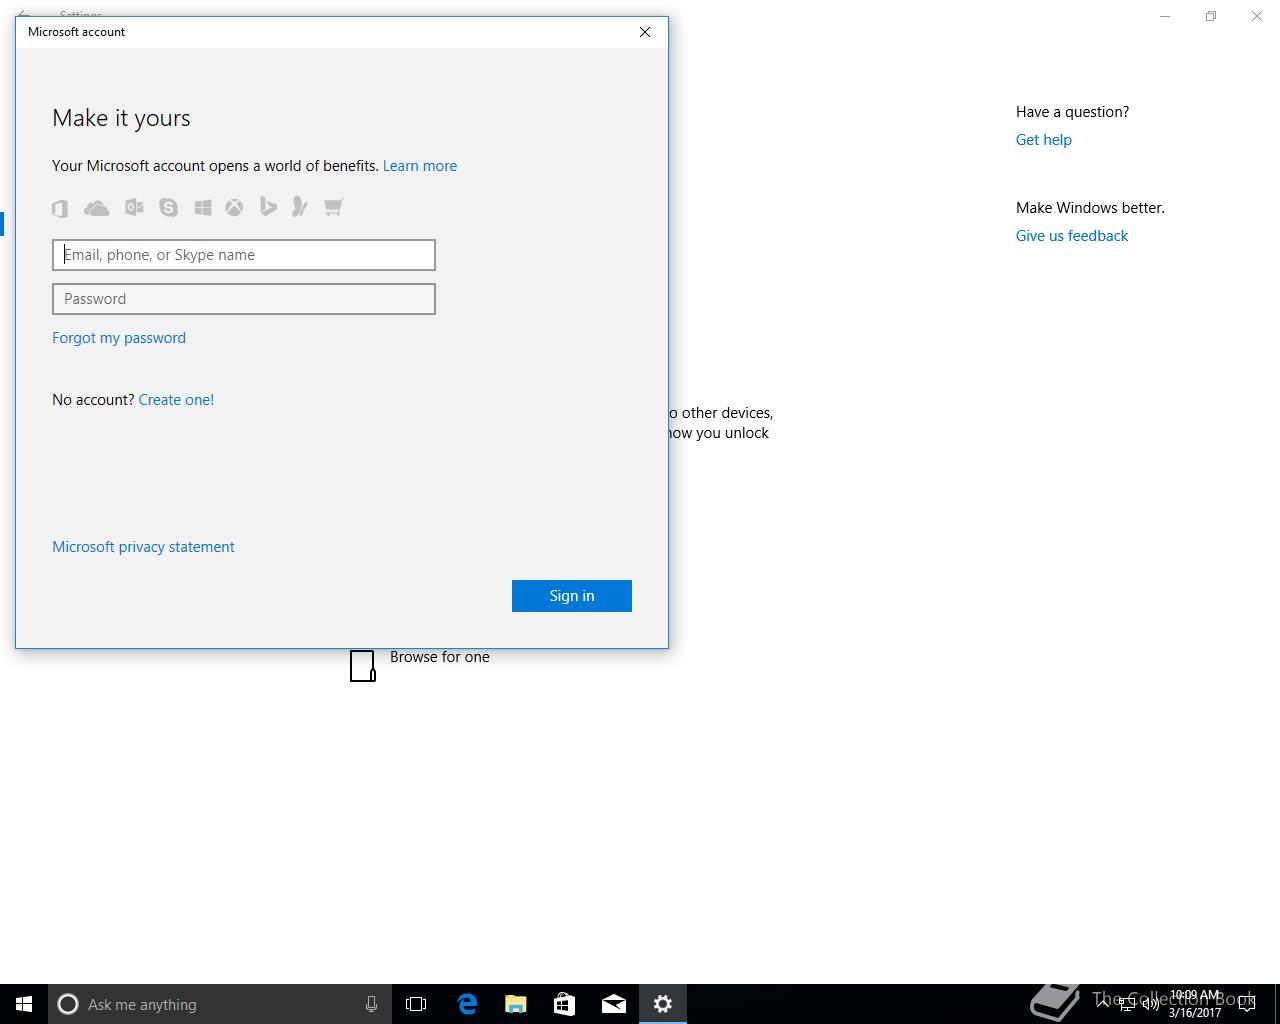Click the taskbar clock showing 3/16/2017
The image size is (1280, 1024).
[x=1196, y=1004]
